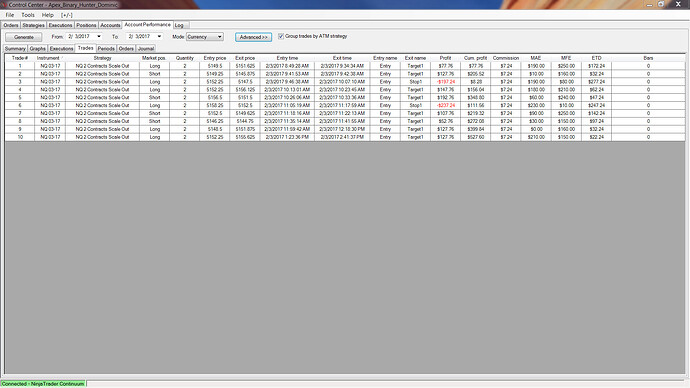Select the negative profit -$197.24 cell
This screenshot has width=690, height=388.
pyautogui.click(x=446, y=82)
